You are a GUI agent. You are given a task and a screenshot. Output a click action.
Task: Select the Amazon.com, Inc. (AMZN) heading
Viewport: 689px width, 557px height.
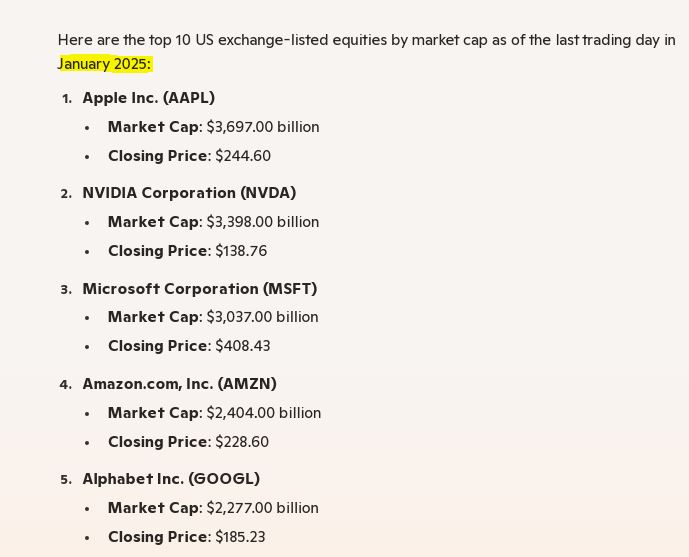point(179,384)
